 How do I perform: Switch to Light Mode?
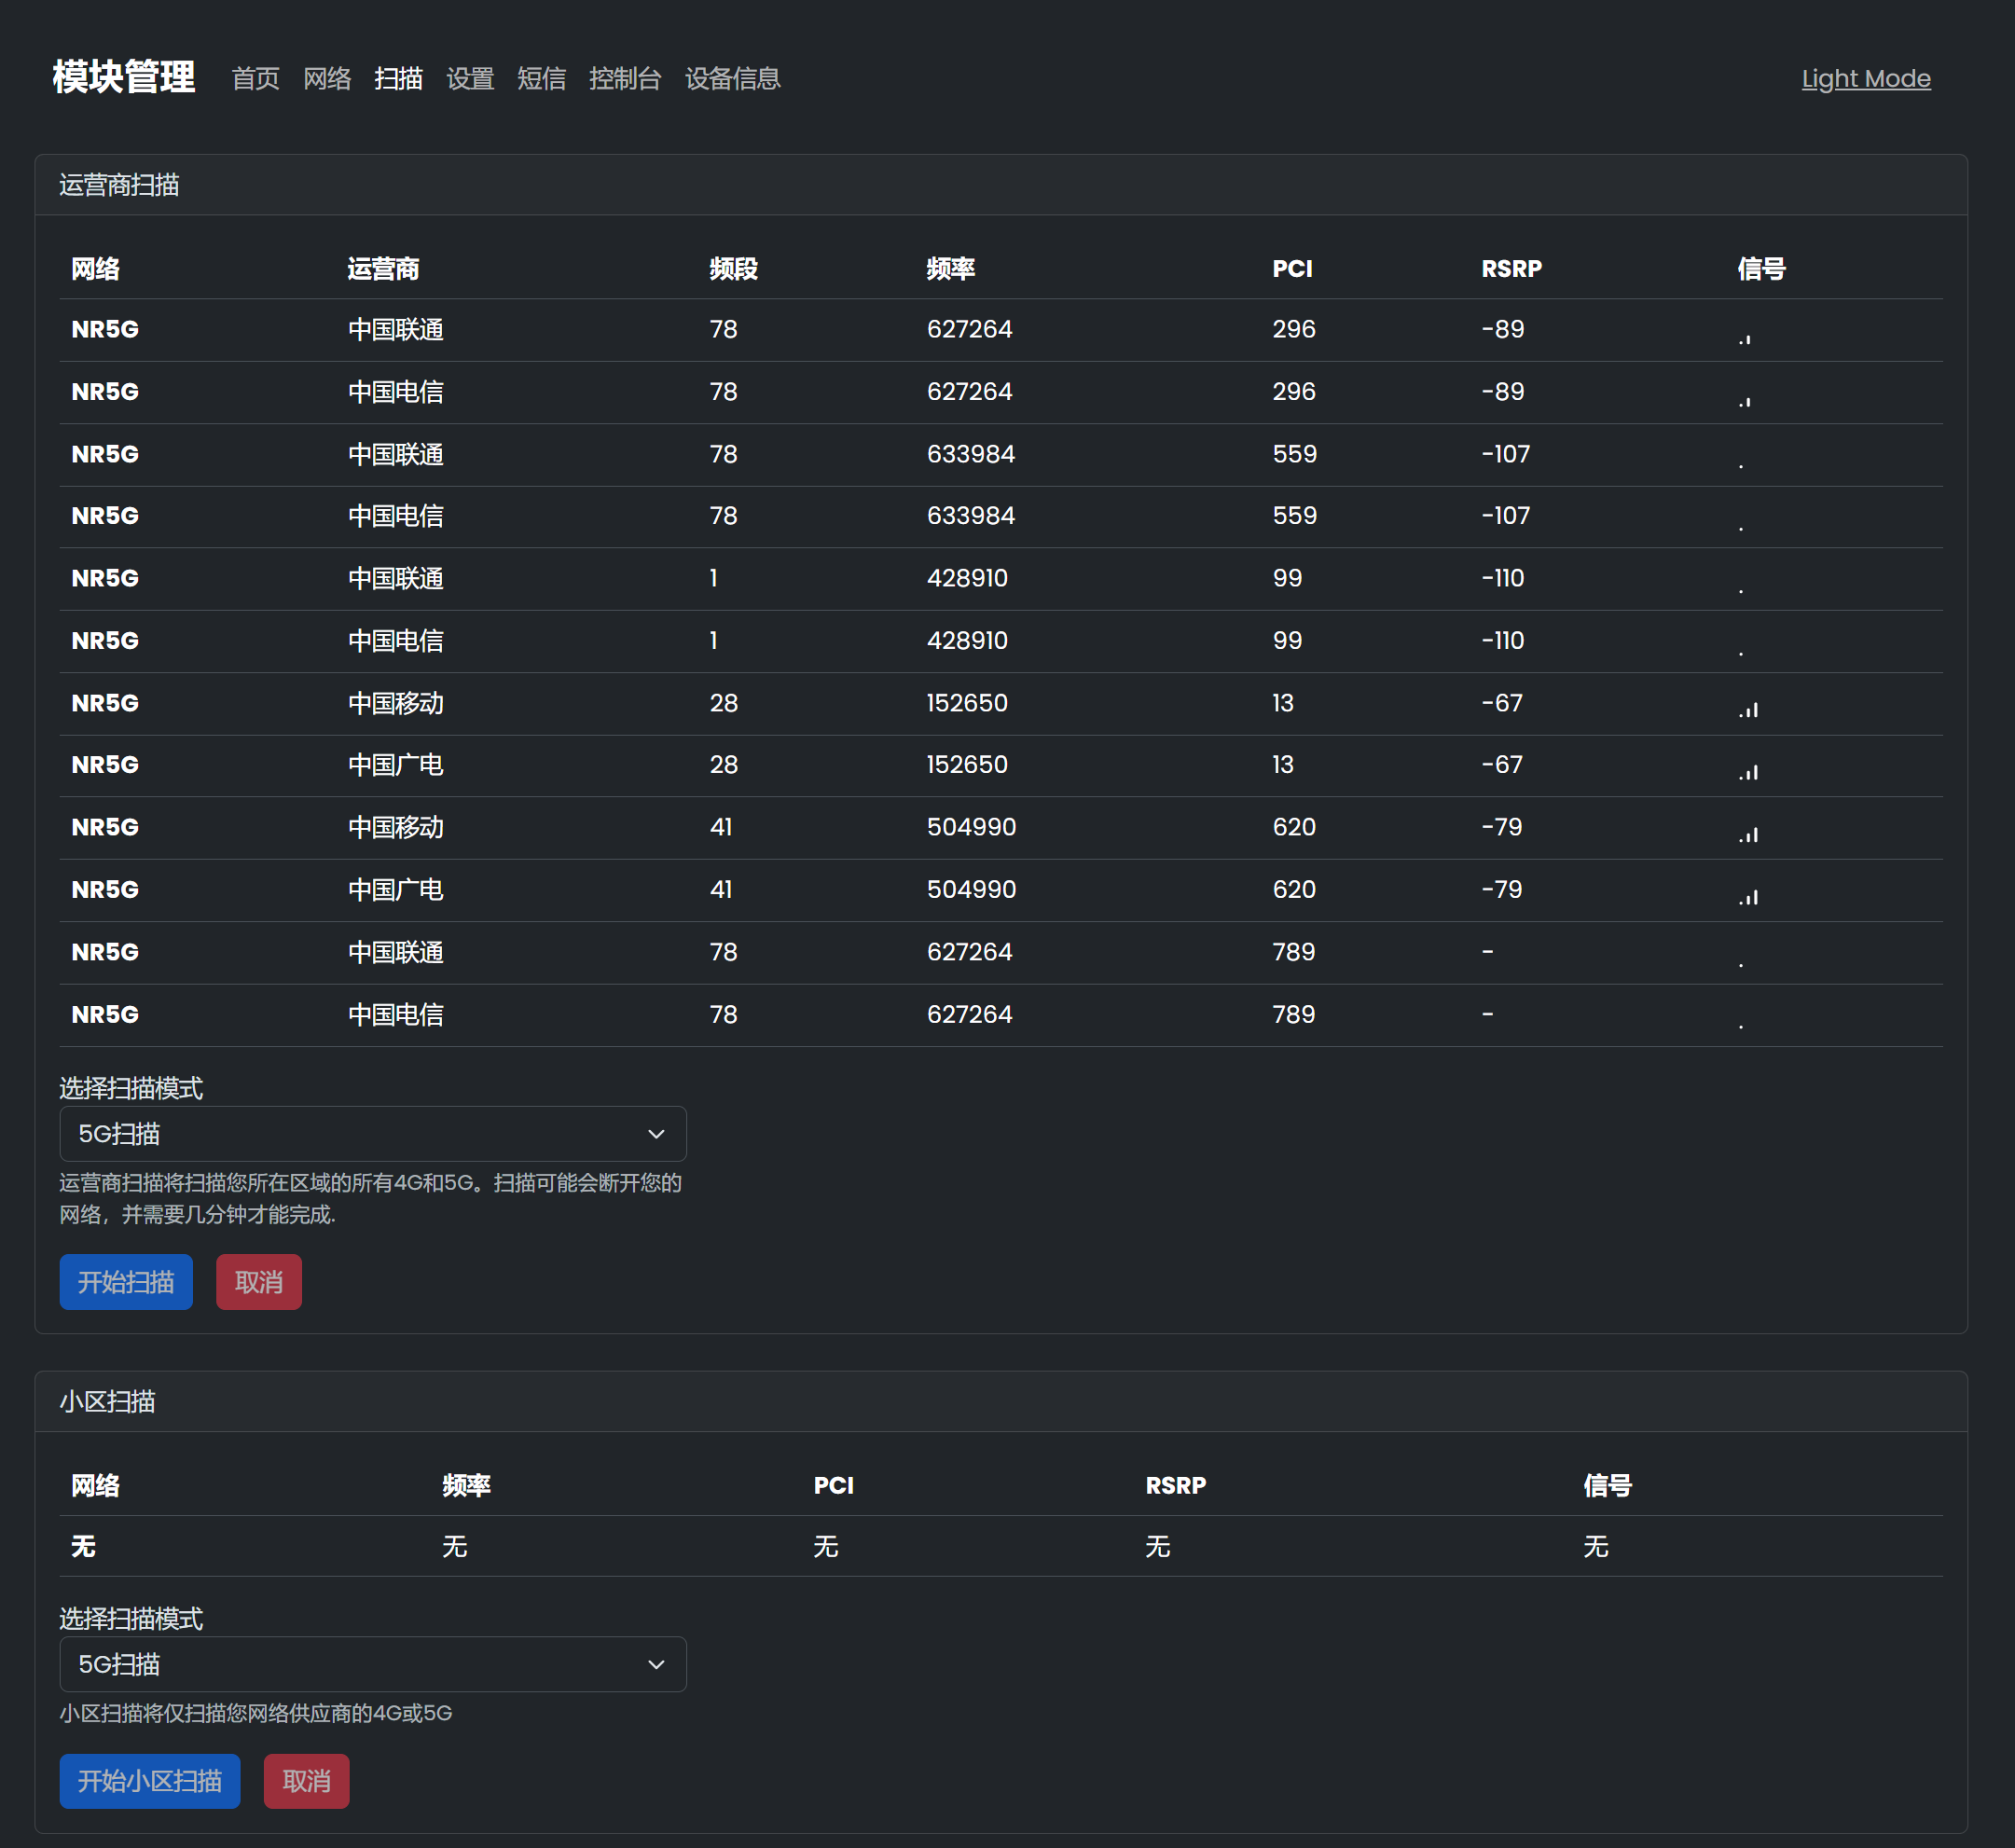tap(1865, 78)
